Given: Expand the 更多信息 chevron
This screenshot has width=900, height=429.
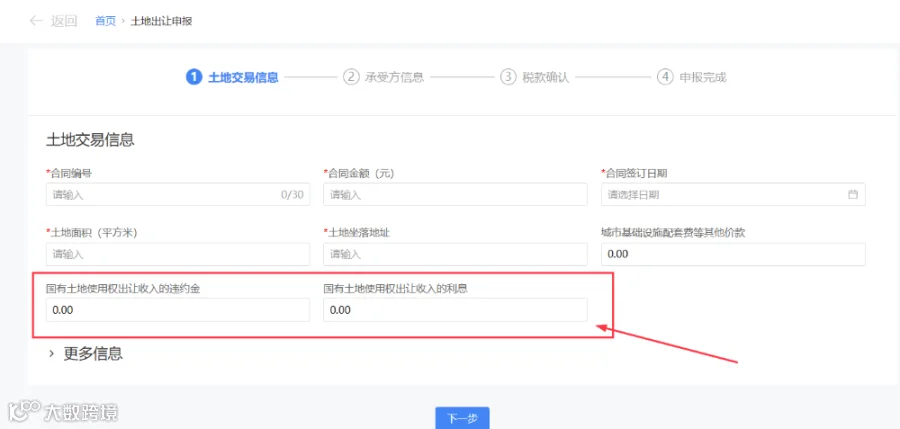Looking at the screenshot, I should tap(52, 354).
